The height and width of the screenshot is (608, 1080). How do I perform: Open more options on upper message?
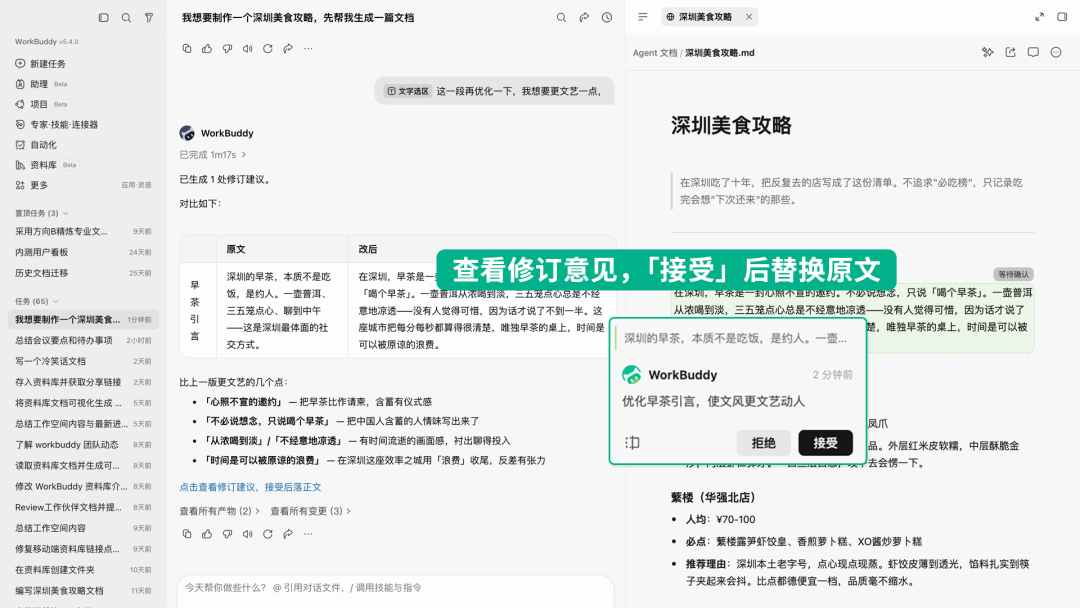[308, 49]
